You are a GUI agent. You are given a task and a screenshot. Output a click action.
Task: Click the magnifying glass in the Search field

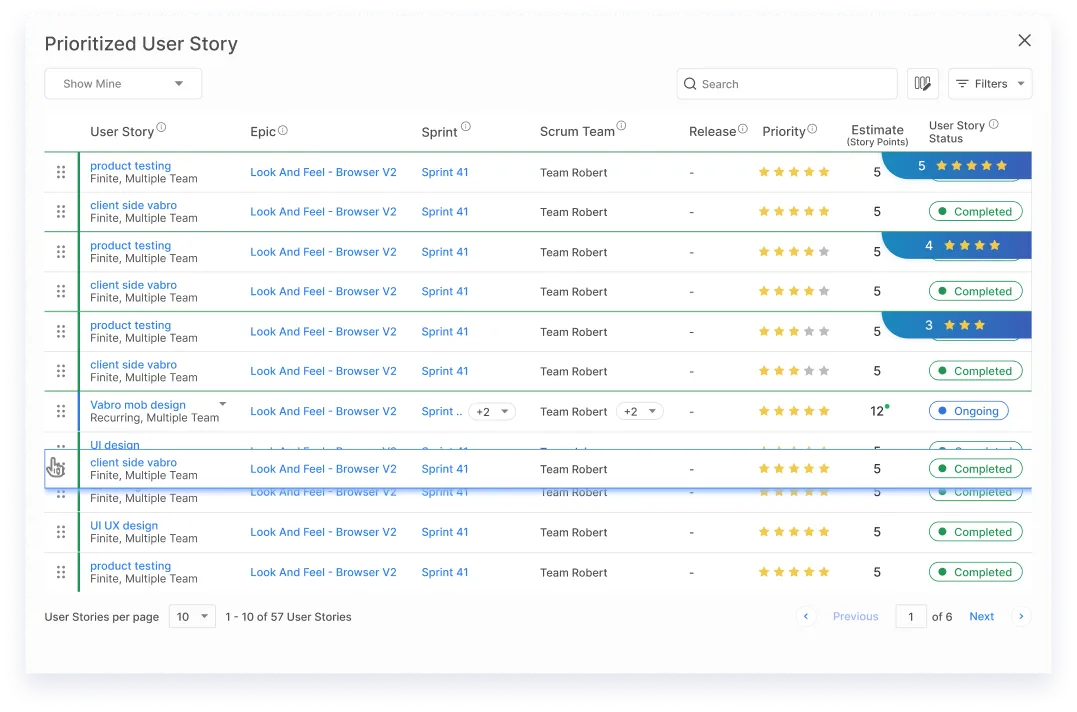(x=690, y=84)
